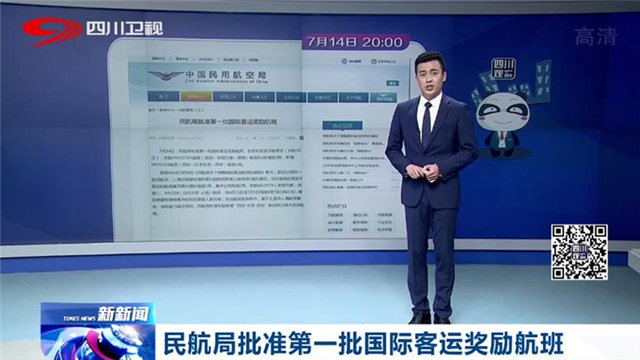Click the first circular icon at webpage top right

click(x=344, y=61)
